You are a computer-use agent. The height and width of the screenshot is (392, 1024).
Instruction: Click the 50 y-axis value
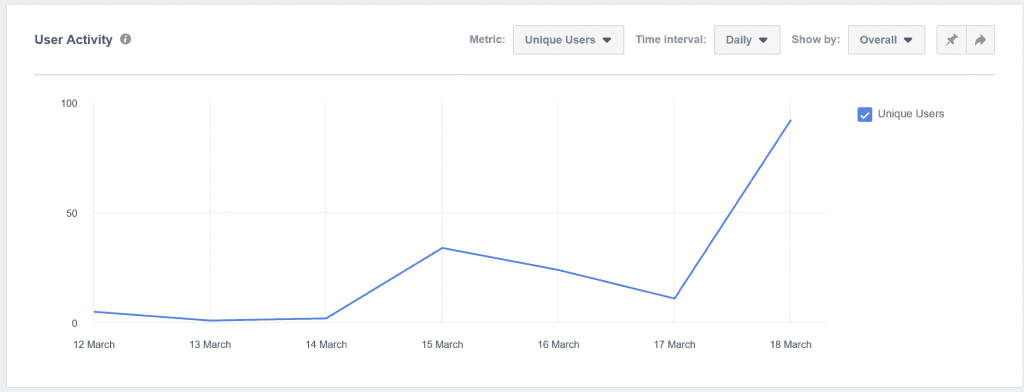tap(72, 213)
